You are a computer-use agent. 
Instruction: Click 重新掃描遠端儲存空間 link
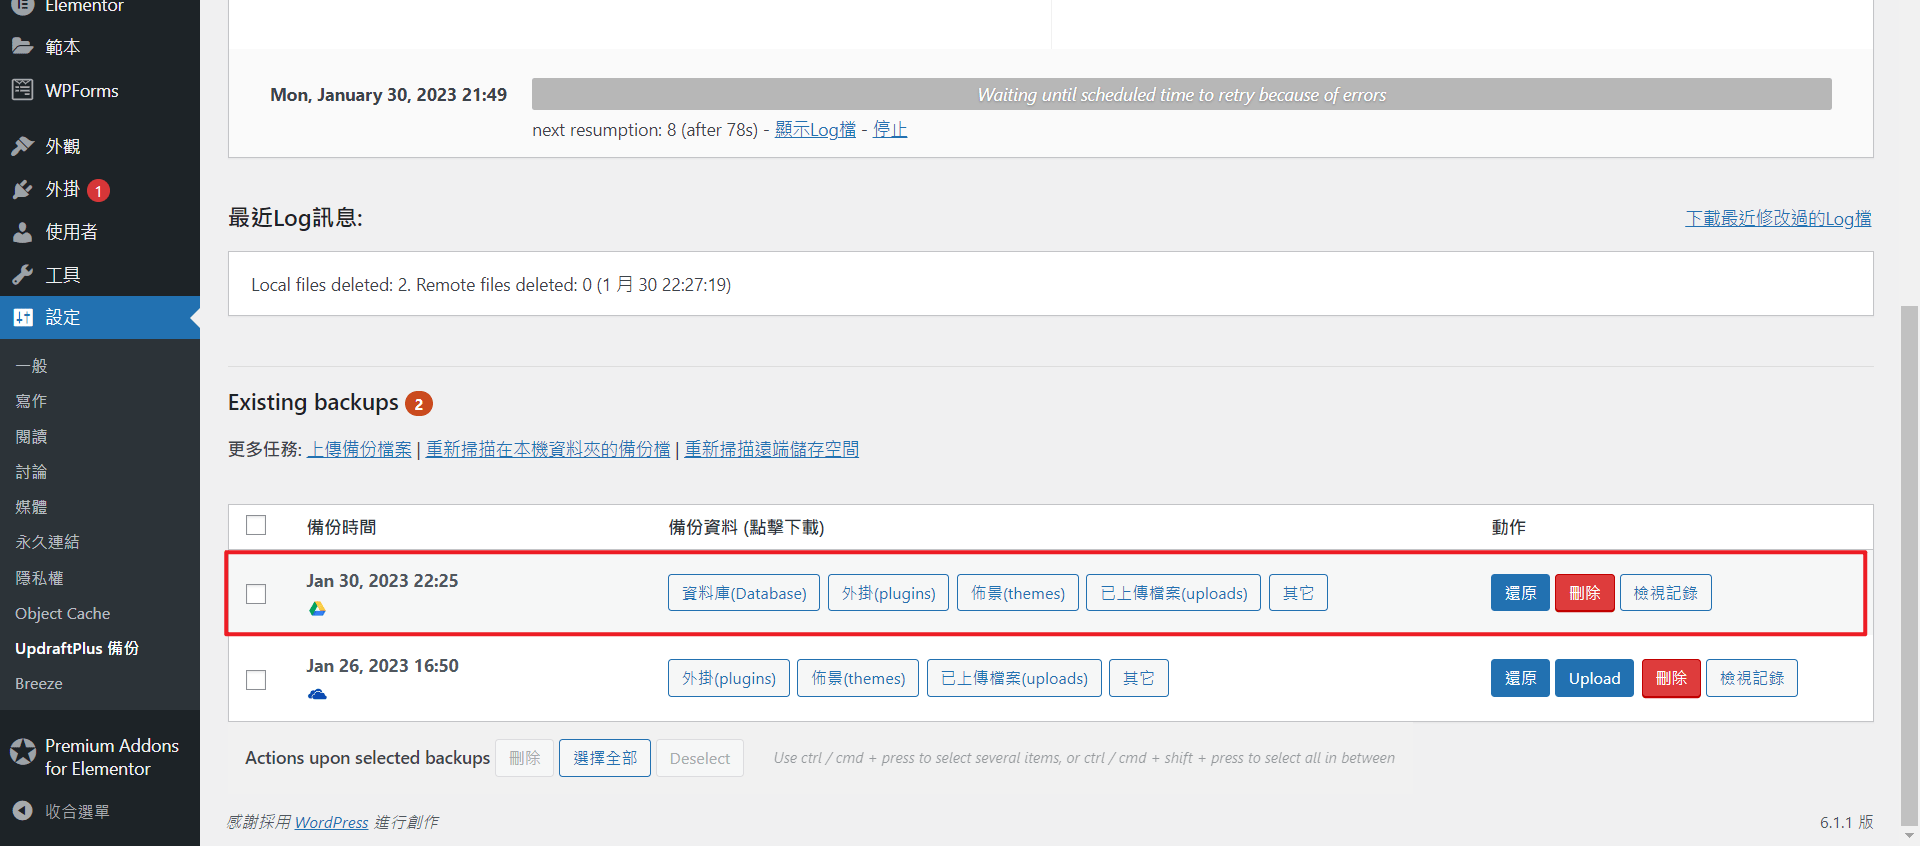[771, 449]
